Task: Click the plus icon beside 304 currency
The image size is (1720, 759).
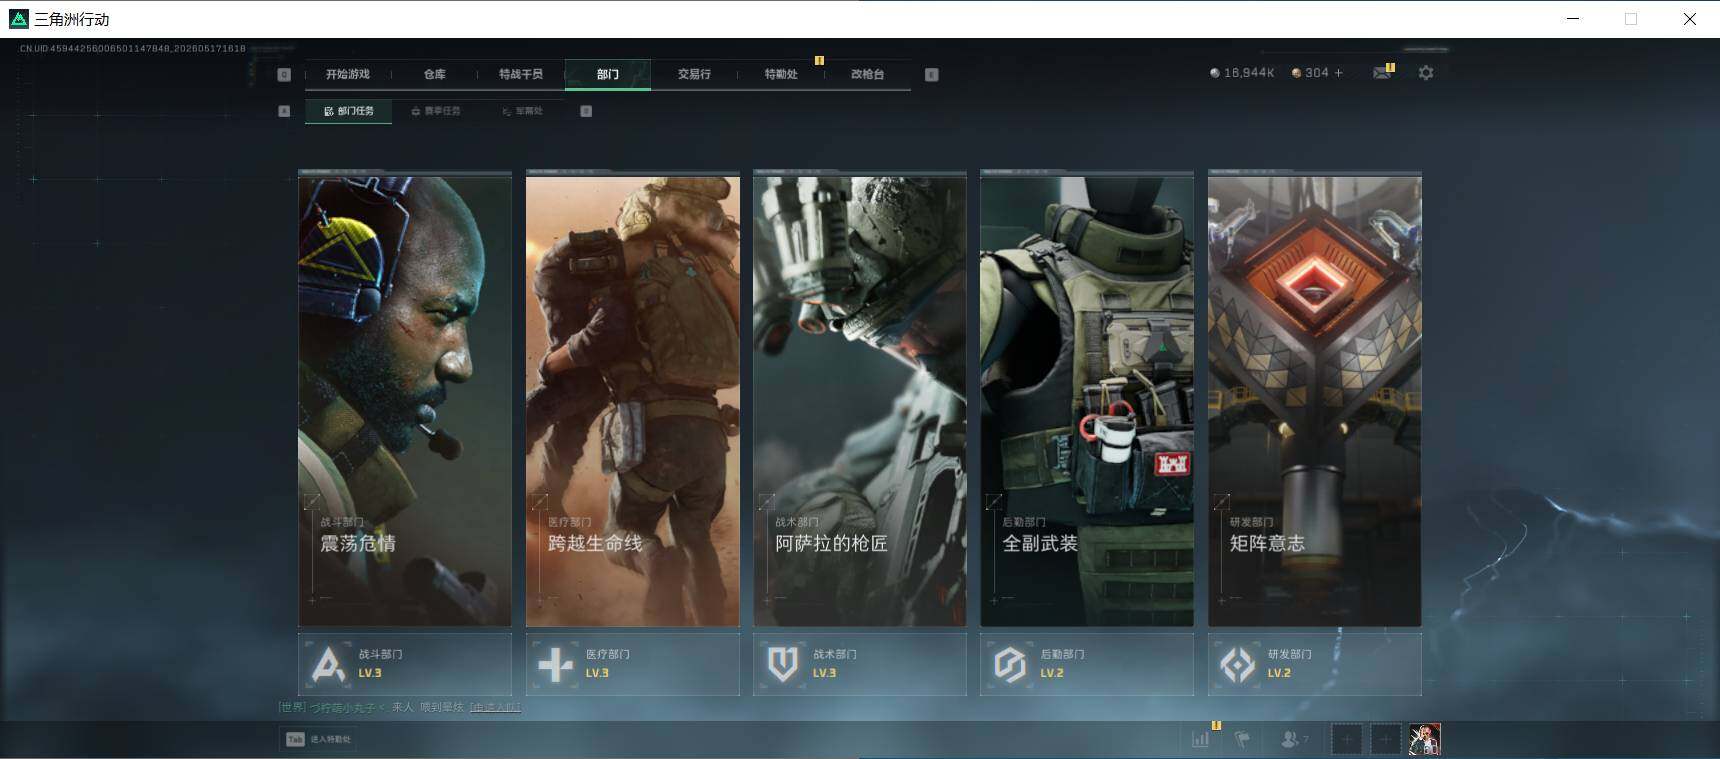Action: coord(1339,73)
